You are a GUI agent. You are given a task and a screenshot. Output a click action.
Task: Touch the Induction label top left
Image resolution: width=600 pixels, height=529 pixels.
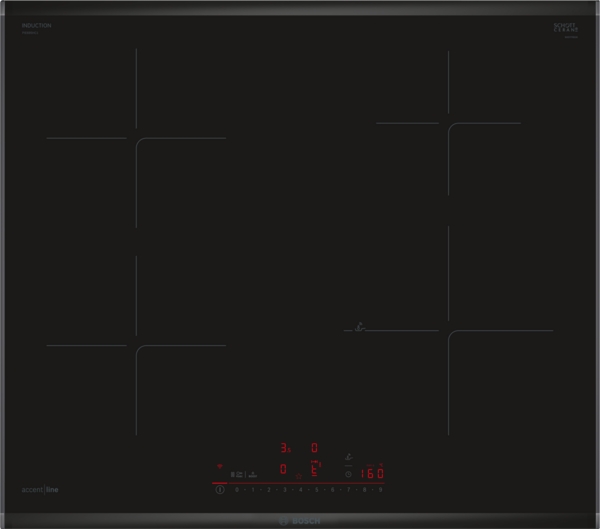[36, 26]
